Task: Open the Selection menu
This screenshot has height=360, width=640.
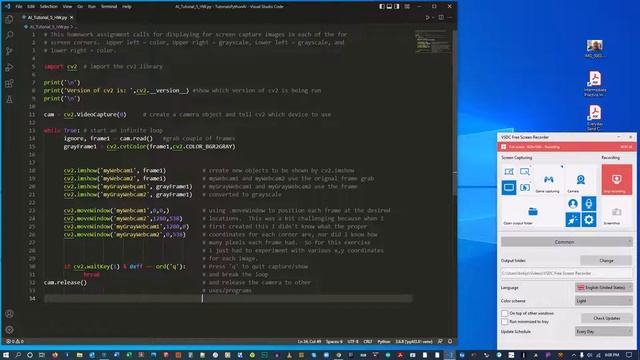Action: [x=49, y=7]
